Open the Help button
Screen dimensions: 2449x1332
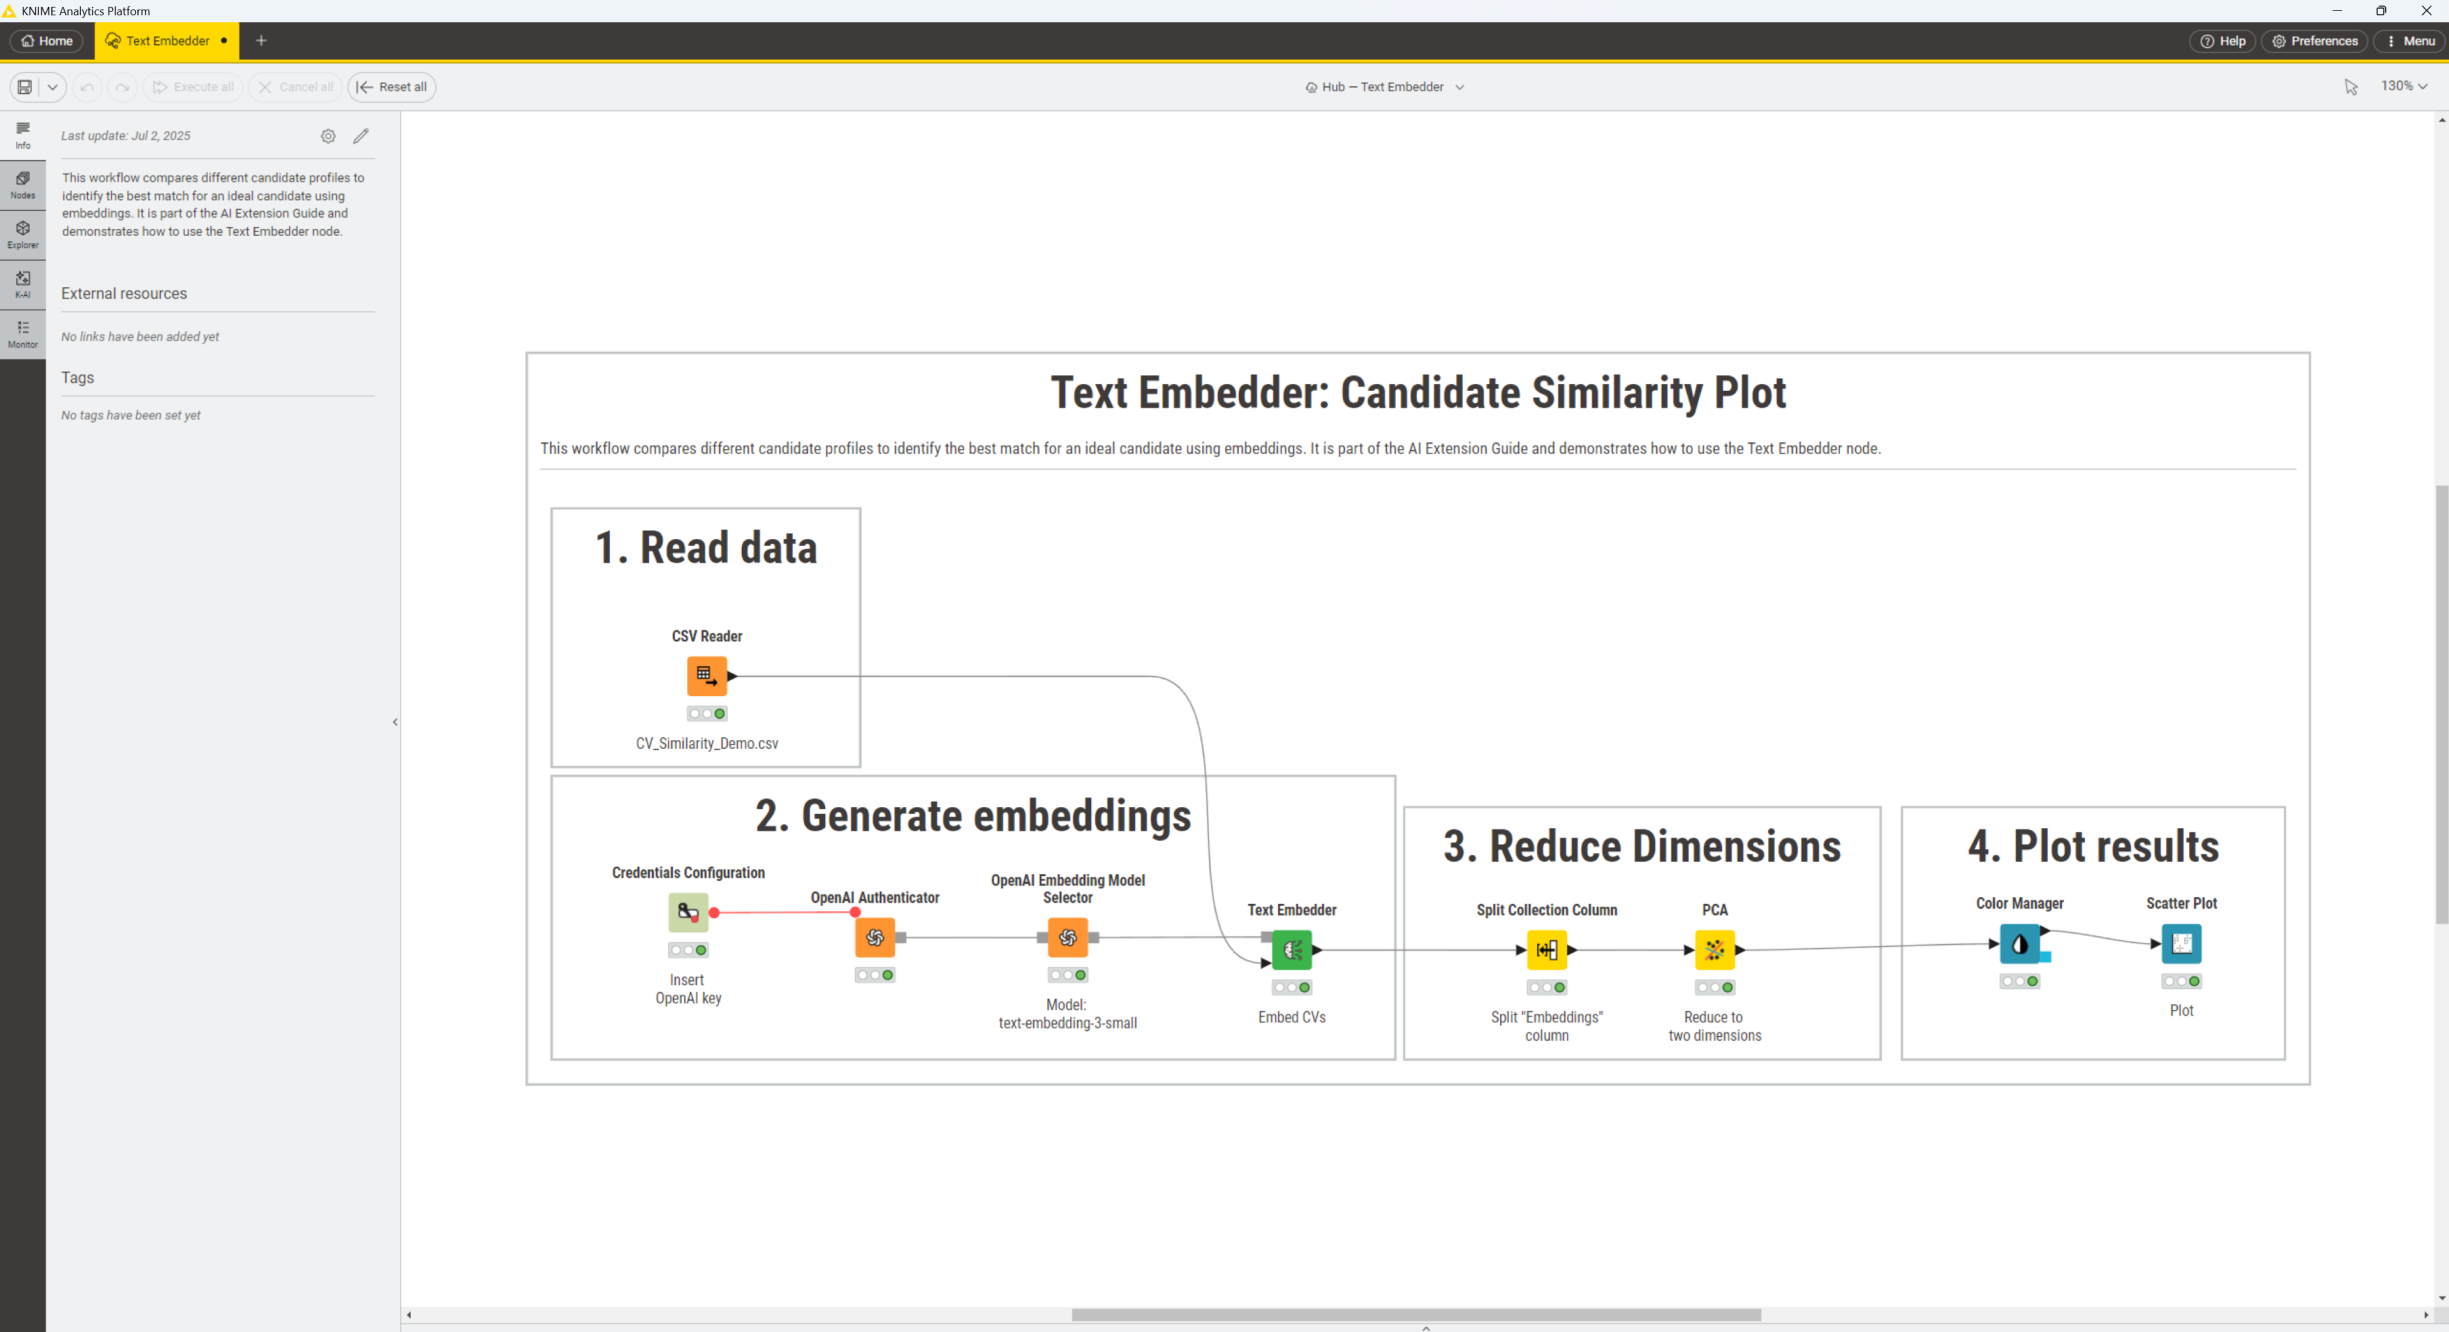[x=2223, y=41]
